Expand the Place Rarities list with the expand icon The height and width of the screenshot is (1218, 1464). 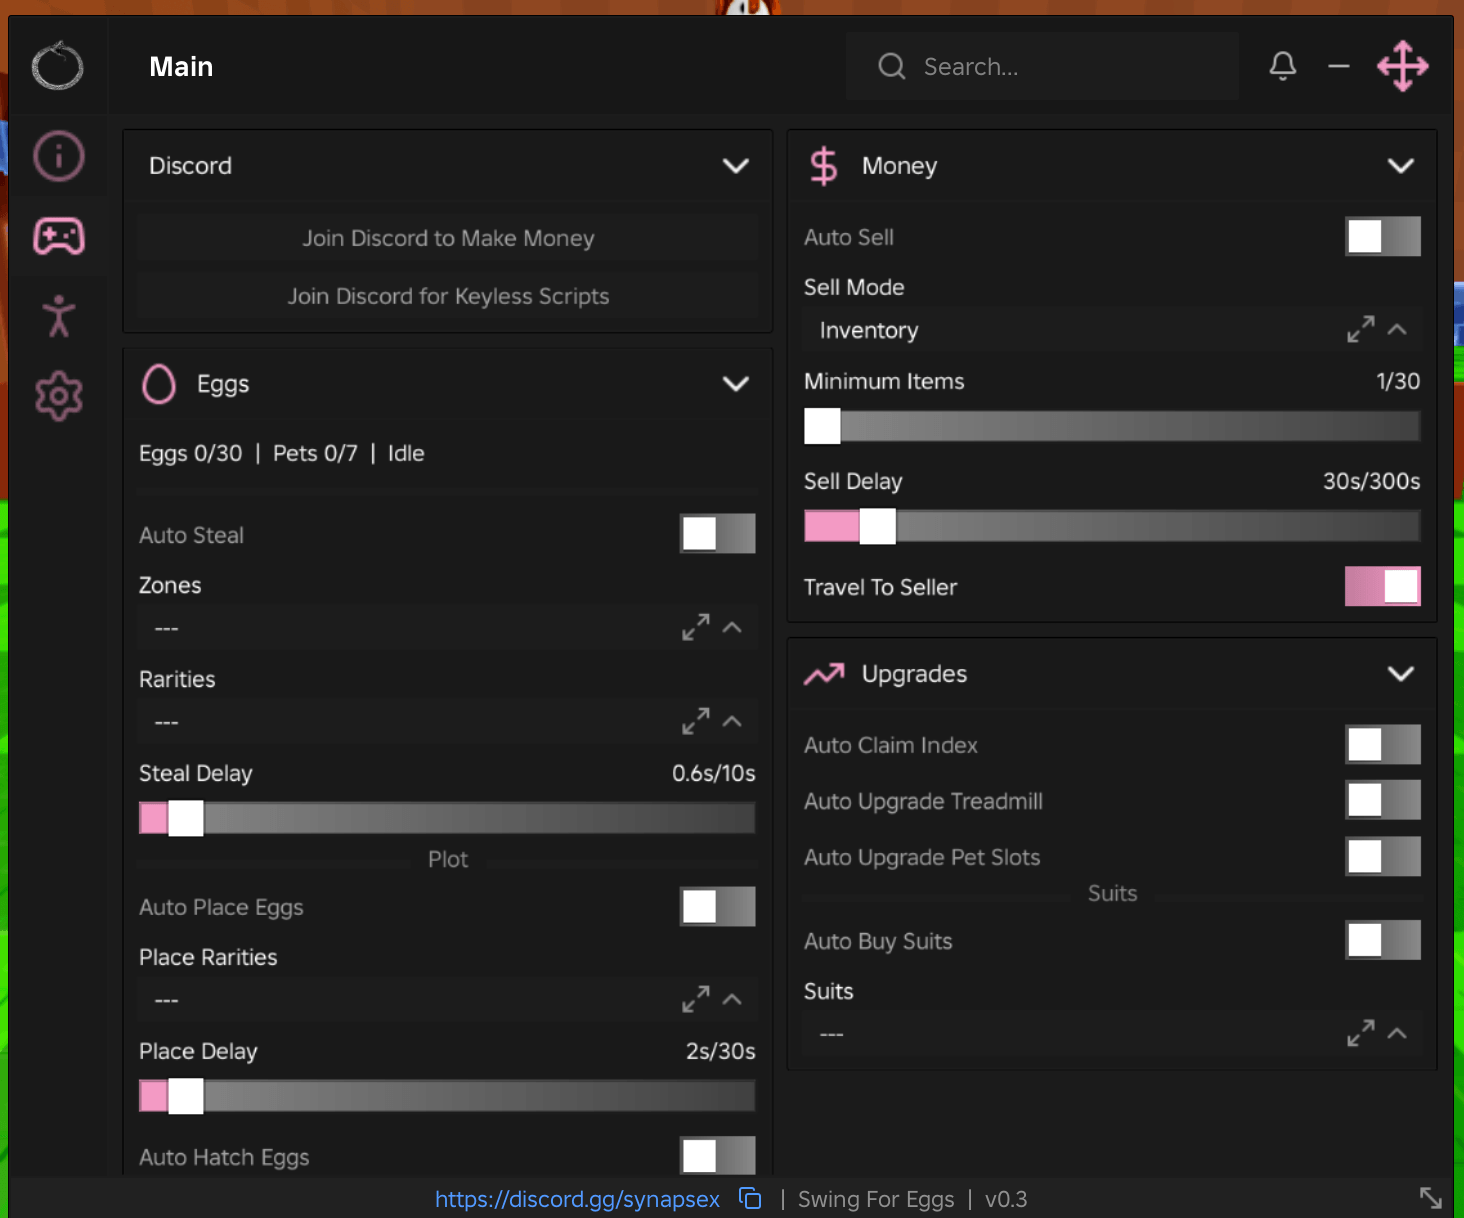[x=696, y=999]
